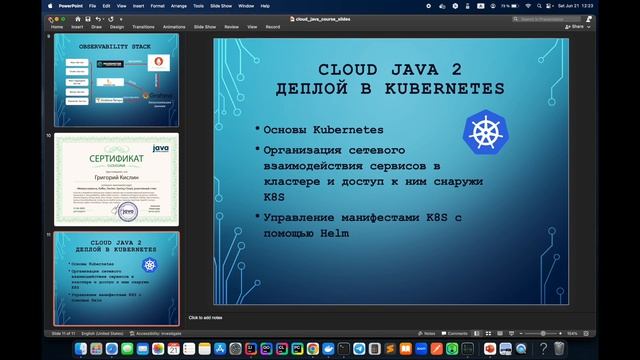Open Messages from the Dock
The width and height of the screenshot is (640, 360).
pos(127,349)
